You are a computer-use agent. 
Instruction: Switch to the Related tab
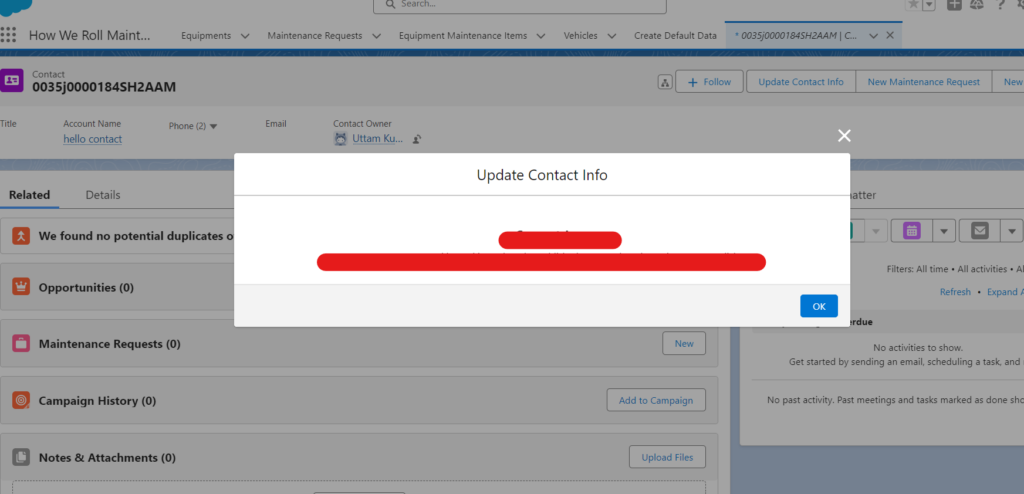coord(29,195)
